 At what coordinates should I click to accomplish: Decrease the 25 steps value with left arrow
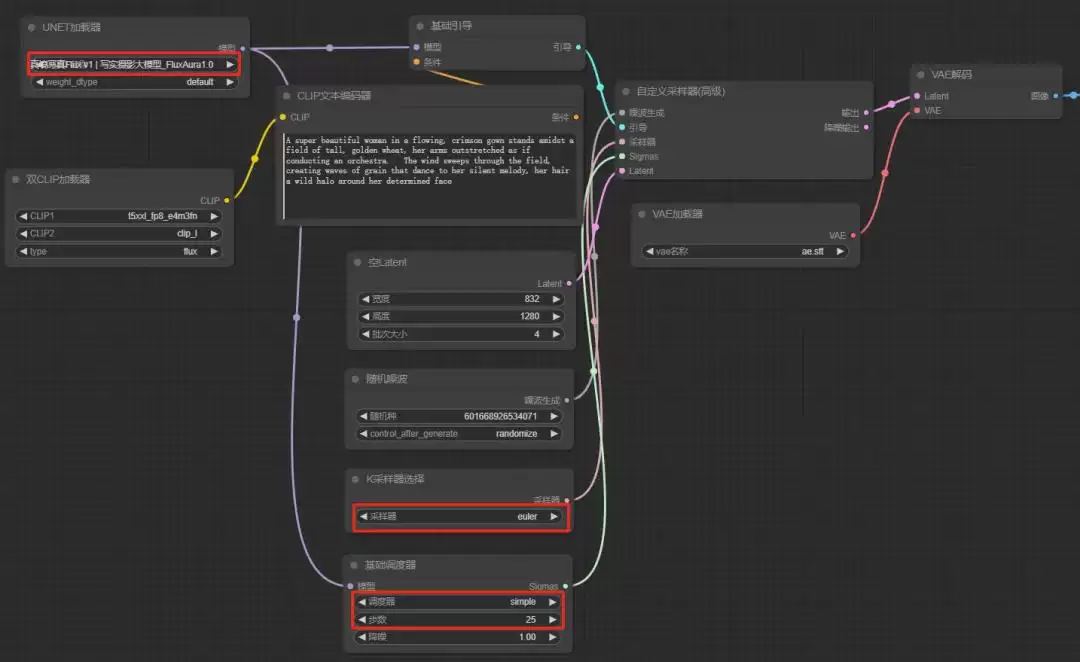(362, 620)
